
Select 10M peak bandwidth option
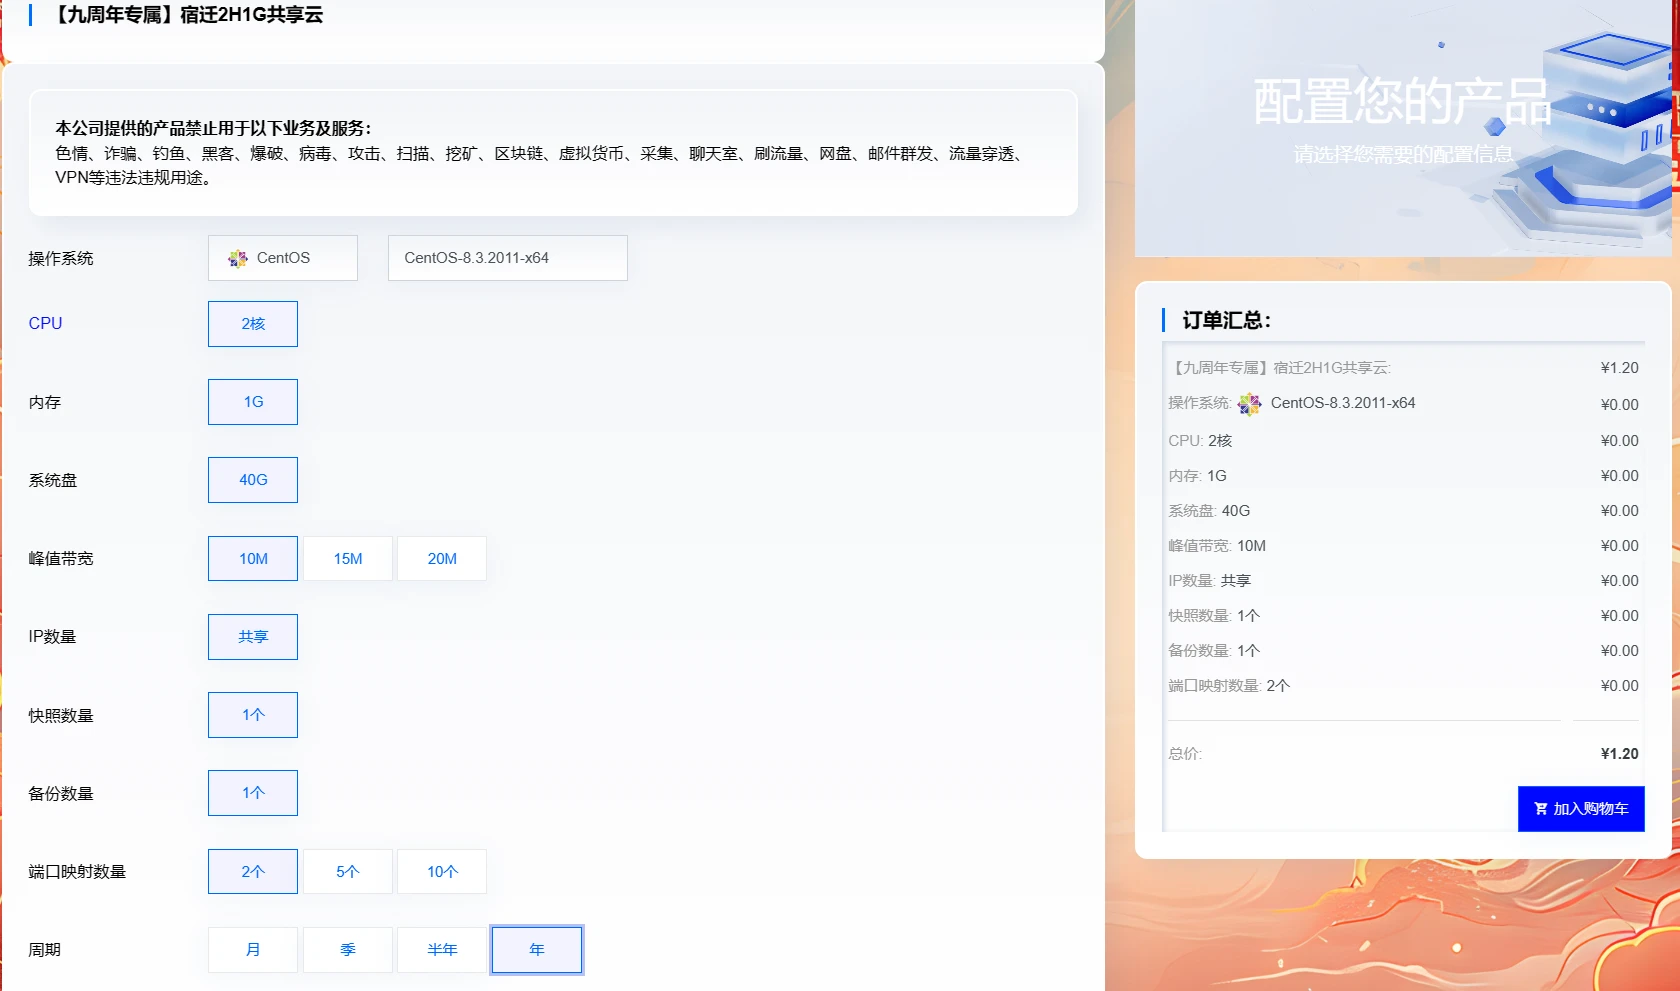pyautogui.click(x=253, y=559)
